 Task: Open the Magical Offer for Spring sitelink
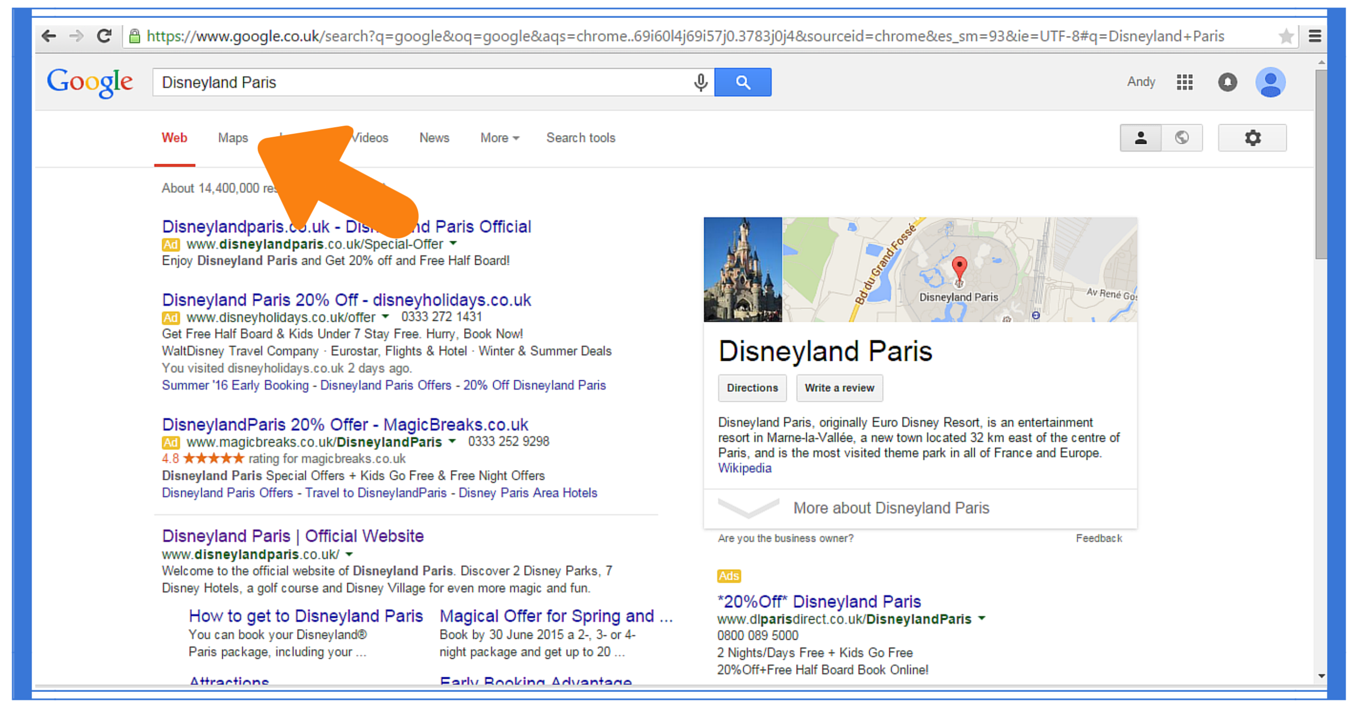[556, 616]
